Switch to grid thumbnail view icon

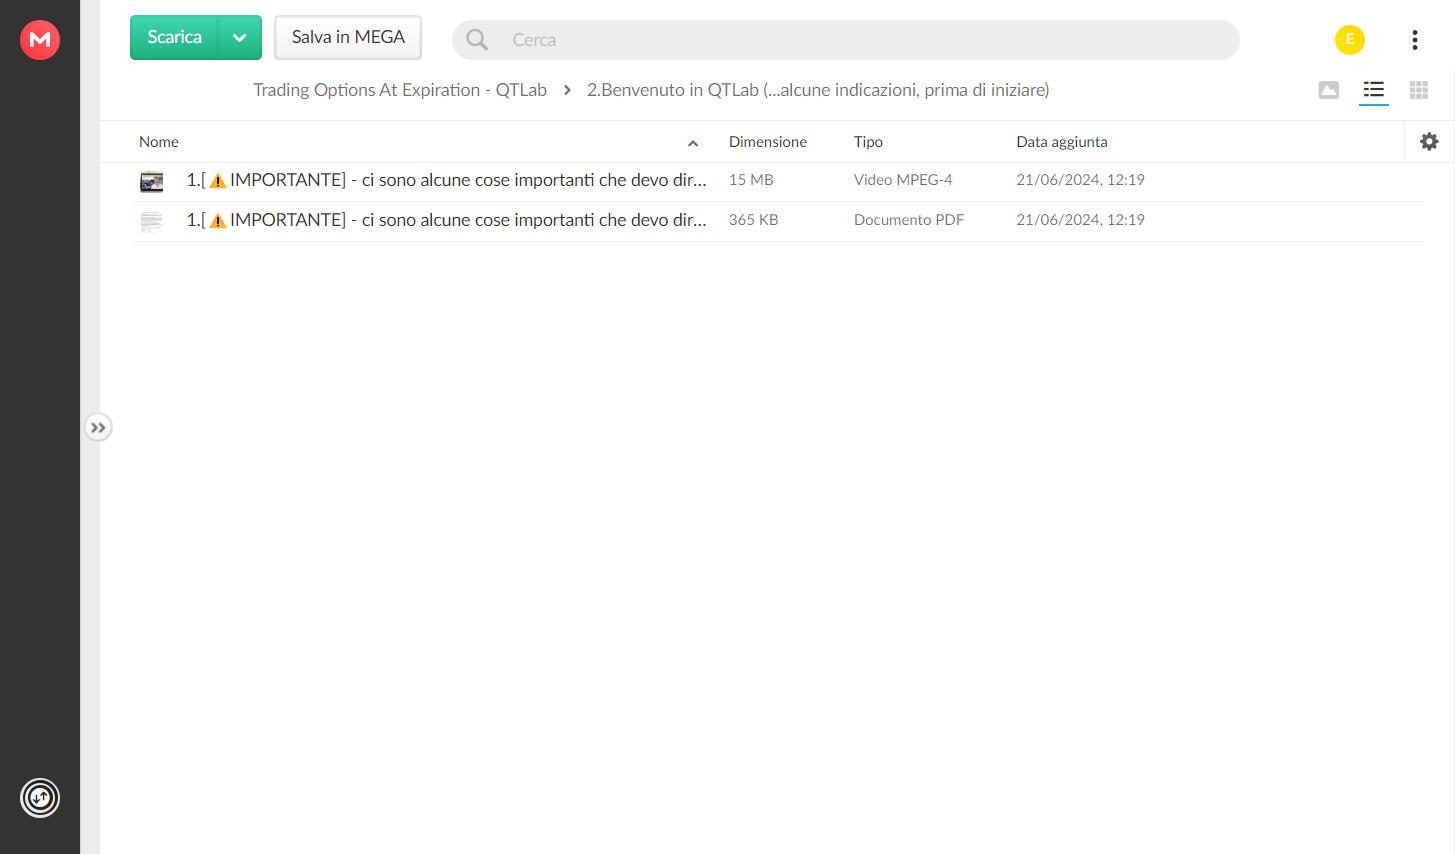1419,90
